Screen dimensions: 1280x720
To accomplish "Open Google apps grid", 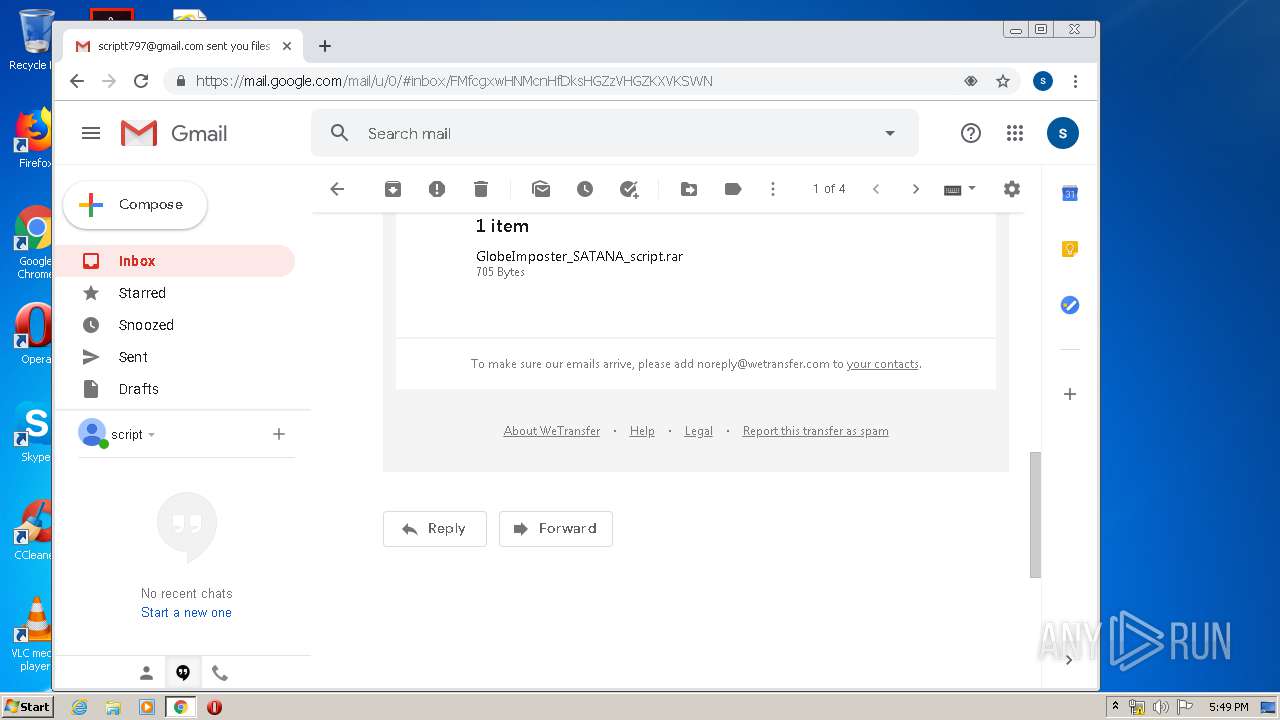I will click(1015, 133).
